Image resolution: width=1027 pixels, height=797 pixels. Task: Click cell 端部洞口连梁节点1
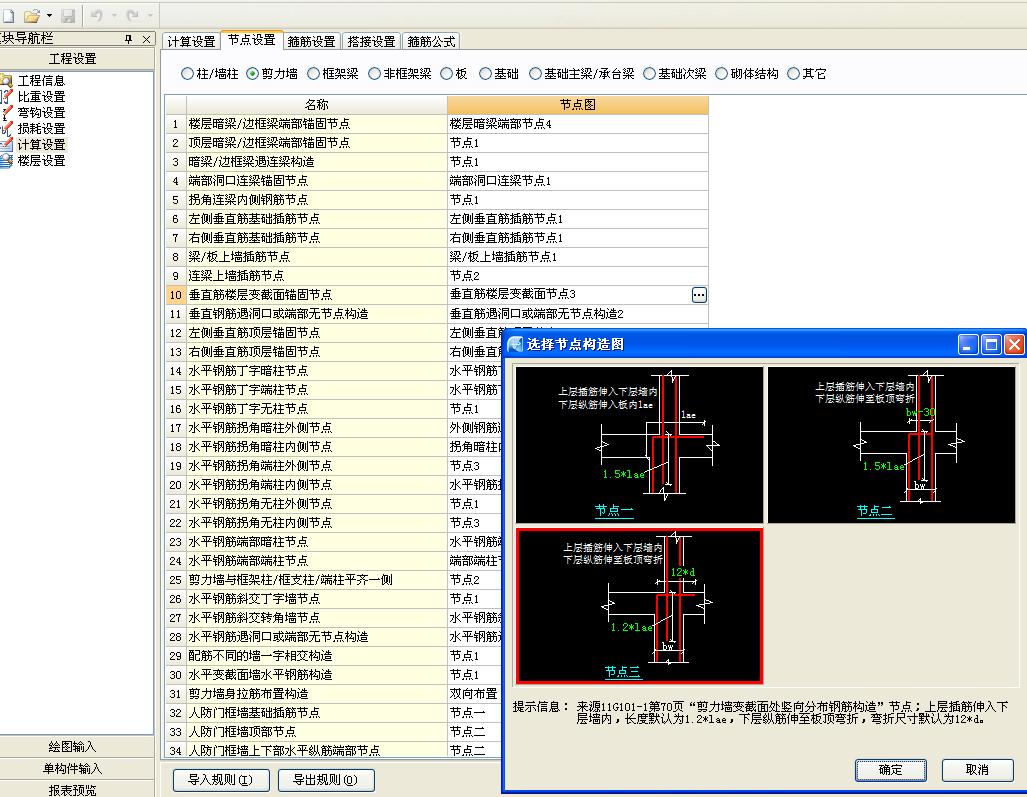(578, 181)
